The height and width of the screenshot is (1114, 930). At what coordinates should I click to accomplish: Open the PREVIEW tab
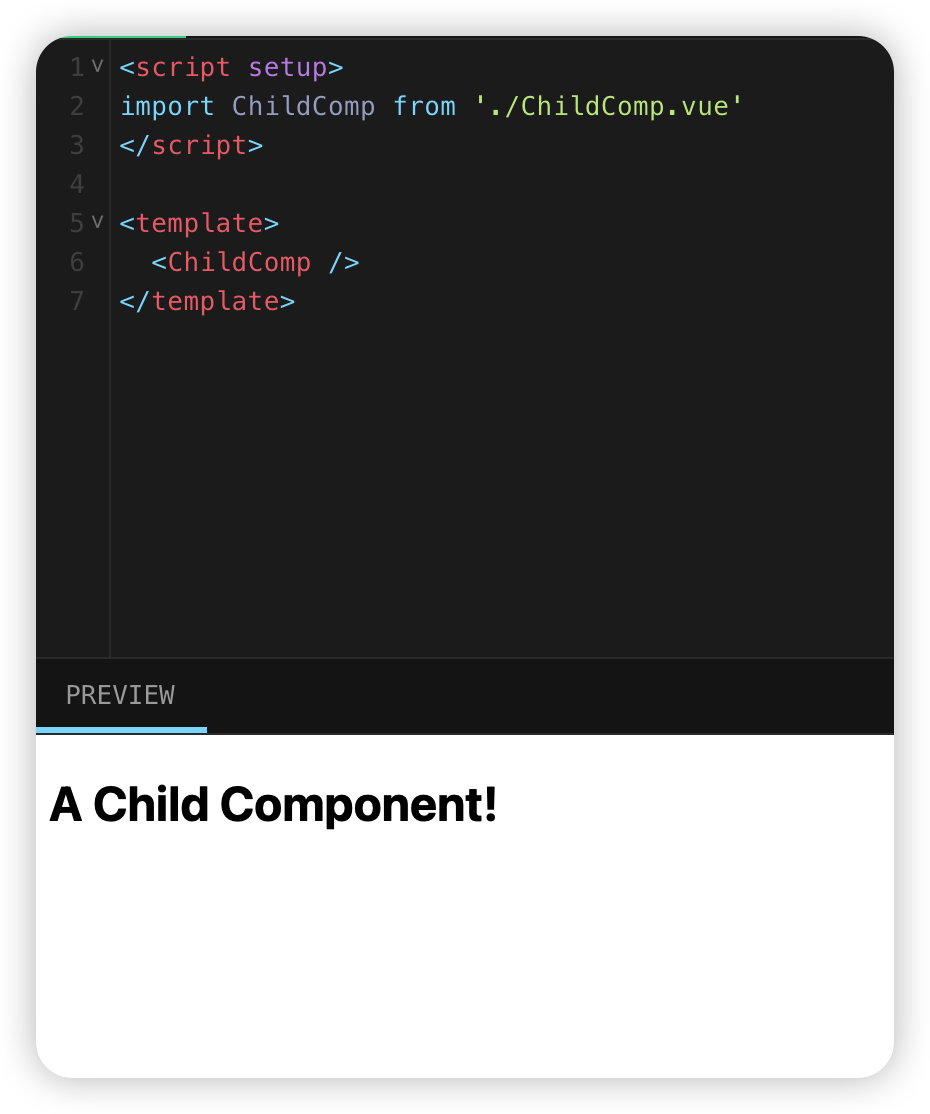point(121,695)
